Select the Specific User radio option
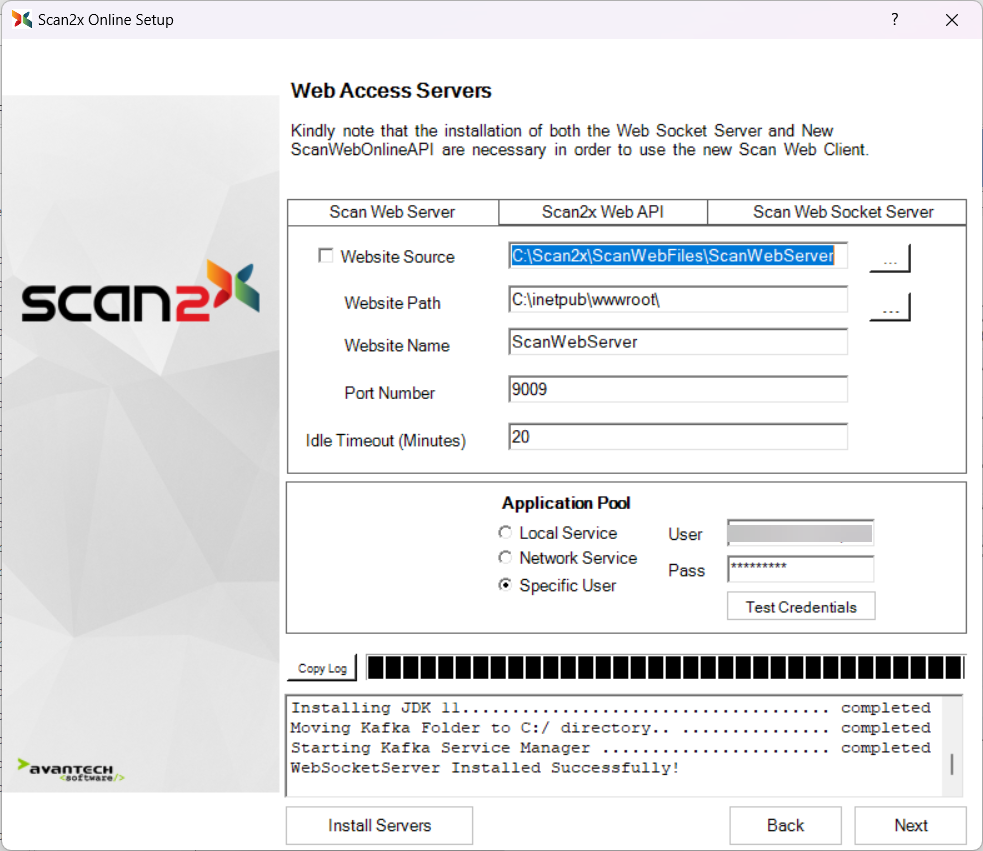The width and height of the screenshot is (983, 851). [505, 585]
